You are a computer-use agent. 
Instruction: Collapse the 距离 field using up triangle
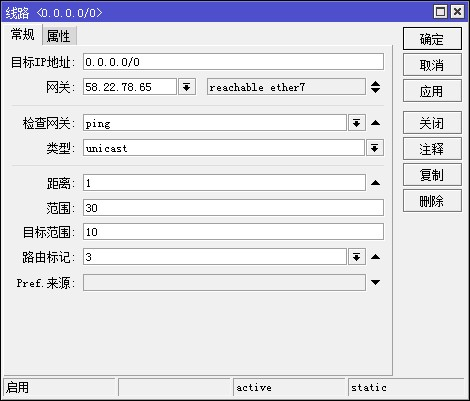point(375,183)
